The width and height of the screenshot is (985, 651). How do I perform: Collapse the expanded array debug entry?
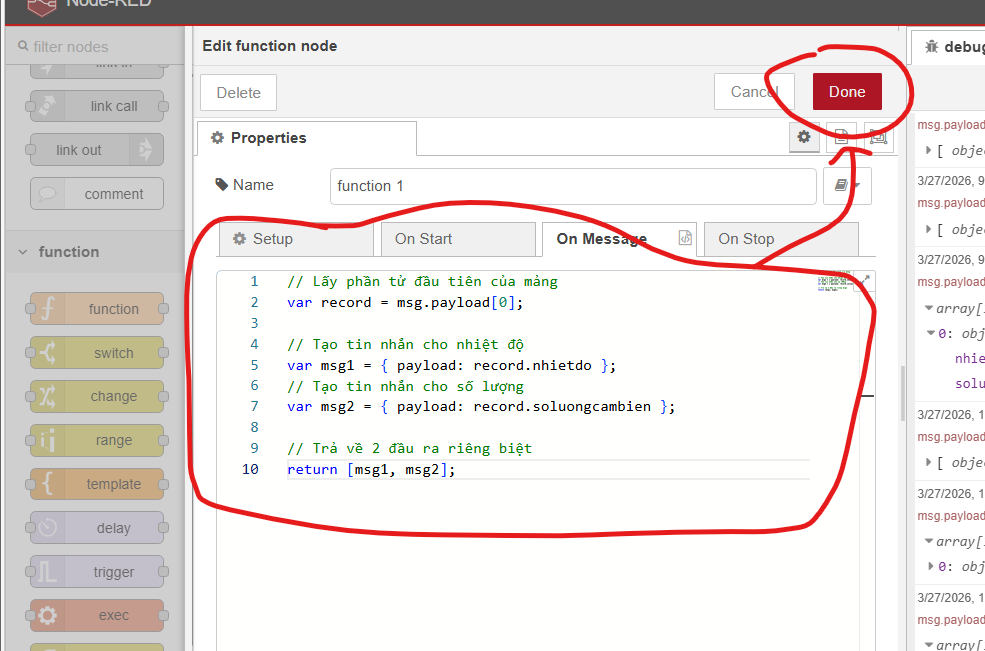(x=929, y=308)
